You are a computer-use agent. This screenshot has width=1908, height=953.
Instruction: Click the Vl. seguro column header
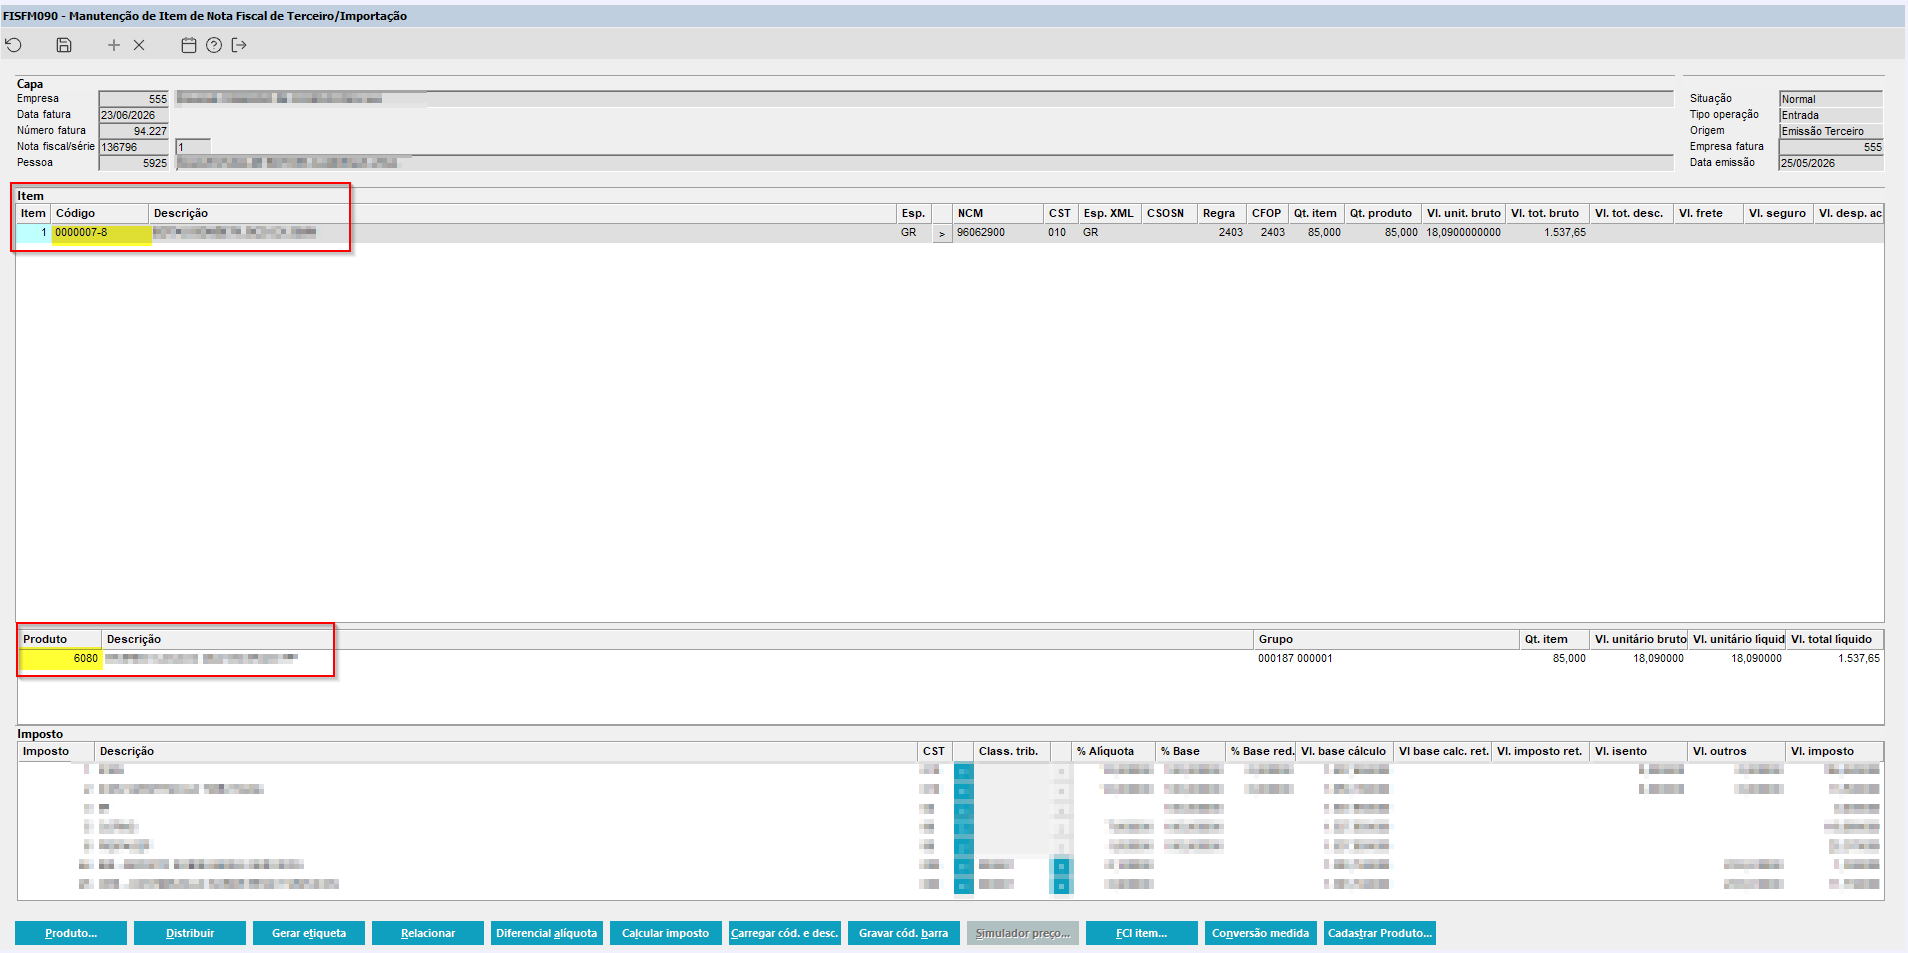(1778, 213)
